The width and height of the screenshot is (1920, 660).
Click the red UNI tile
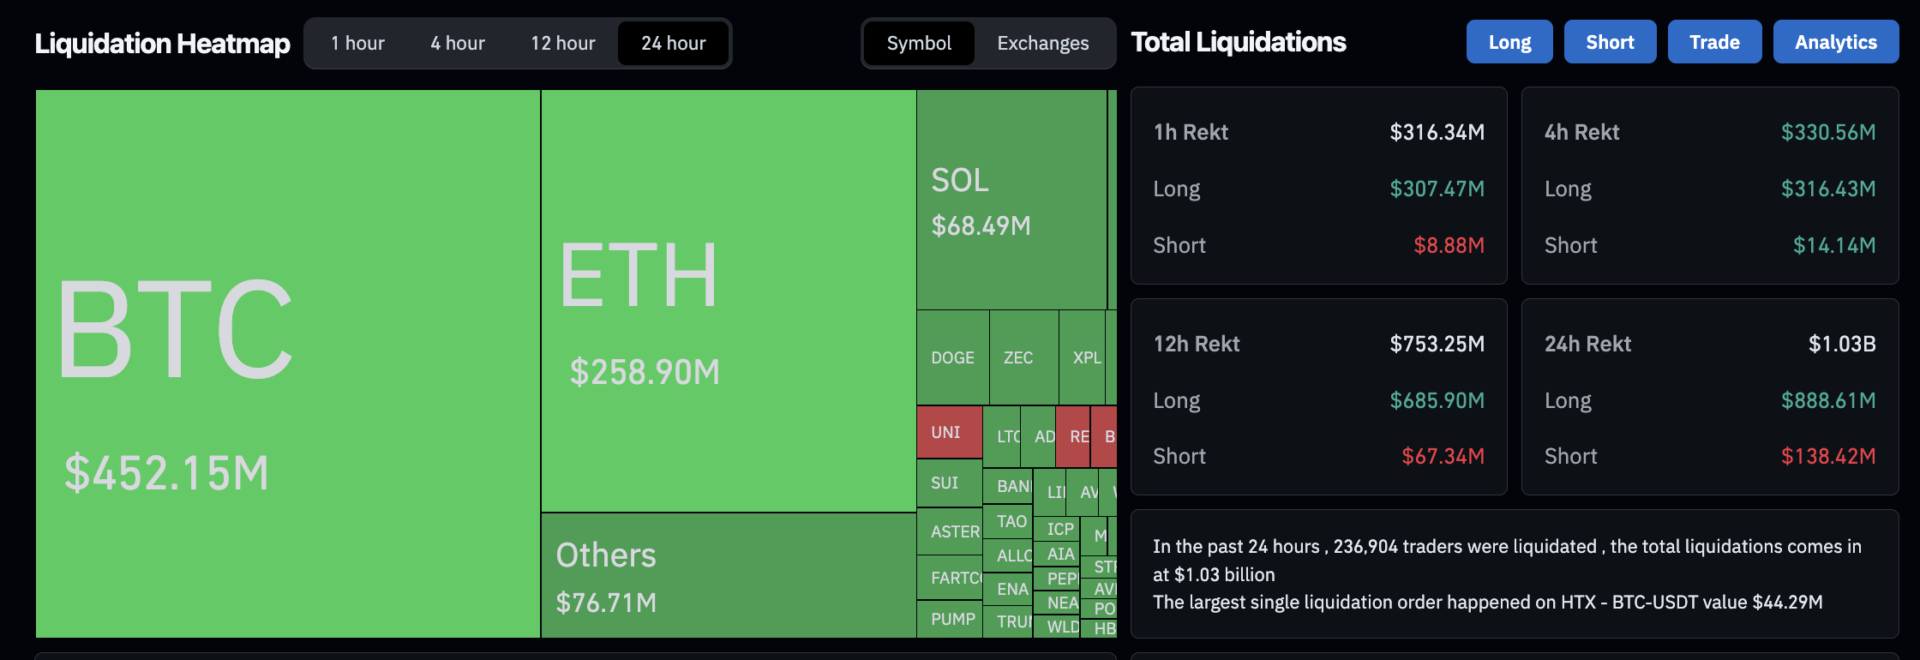pos(949,432)
